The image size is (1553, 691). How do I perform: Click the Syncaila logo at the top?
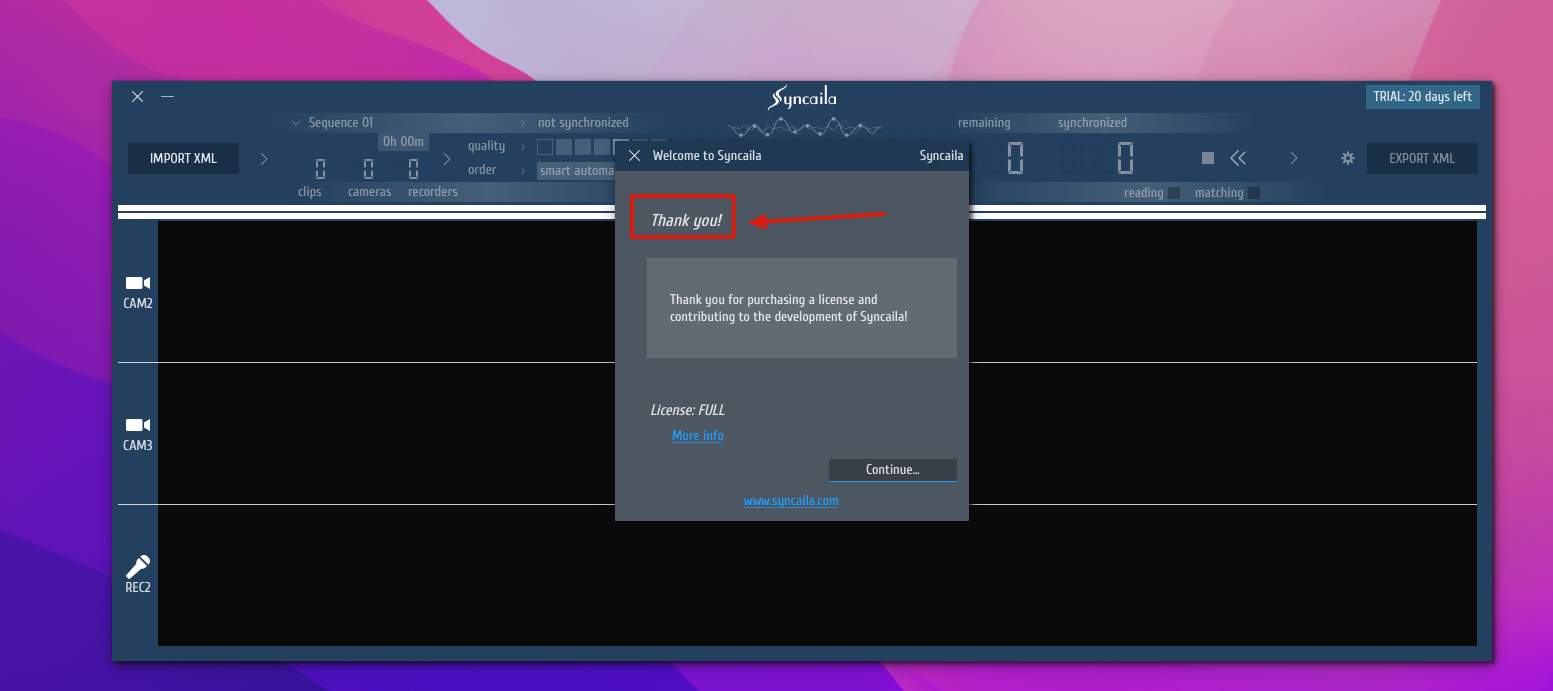(803, 98)
